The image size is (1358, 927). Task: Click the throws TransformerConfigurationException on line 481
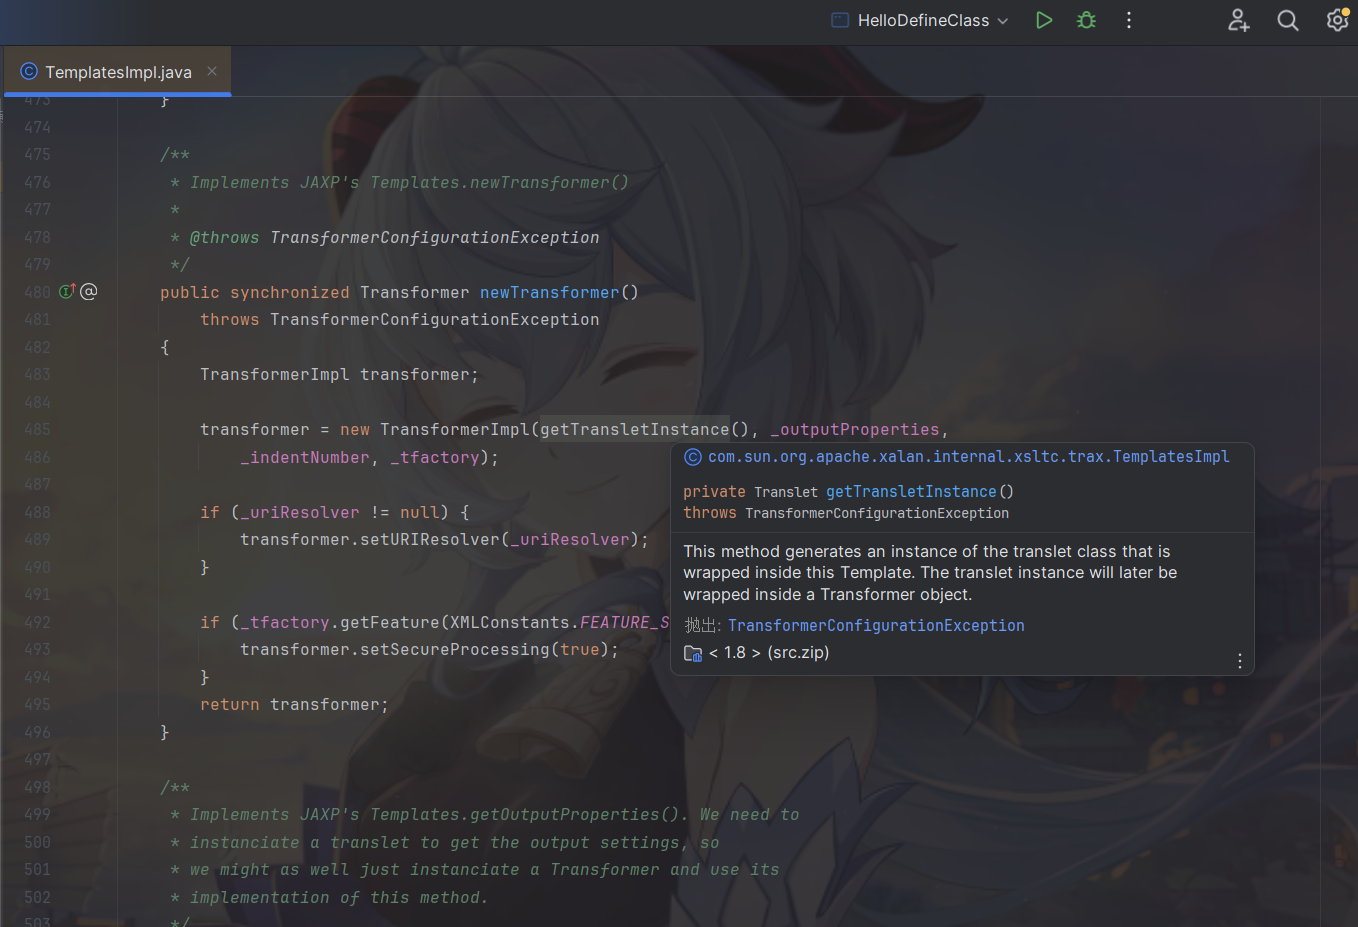coord(400,320)
